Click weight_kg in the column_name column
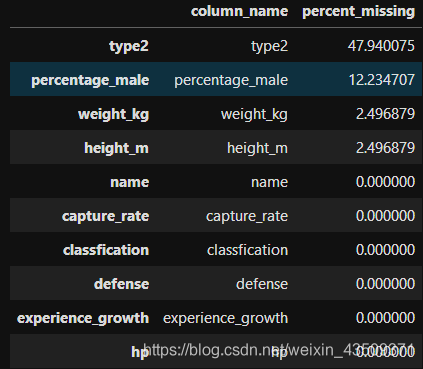Viewport: 423px width, 369px height. pyautogui.click(x=254, y=114)
